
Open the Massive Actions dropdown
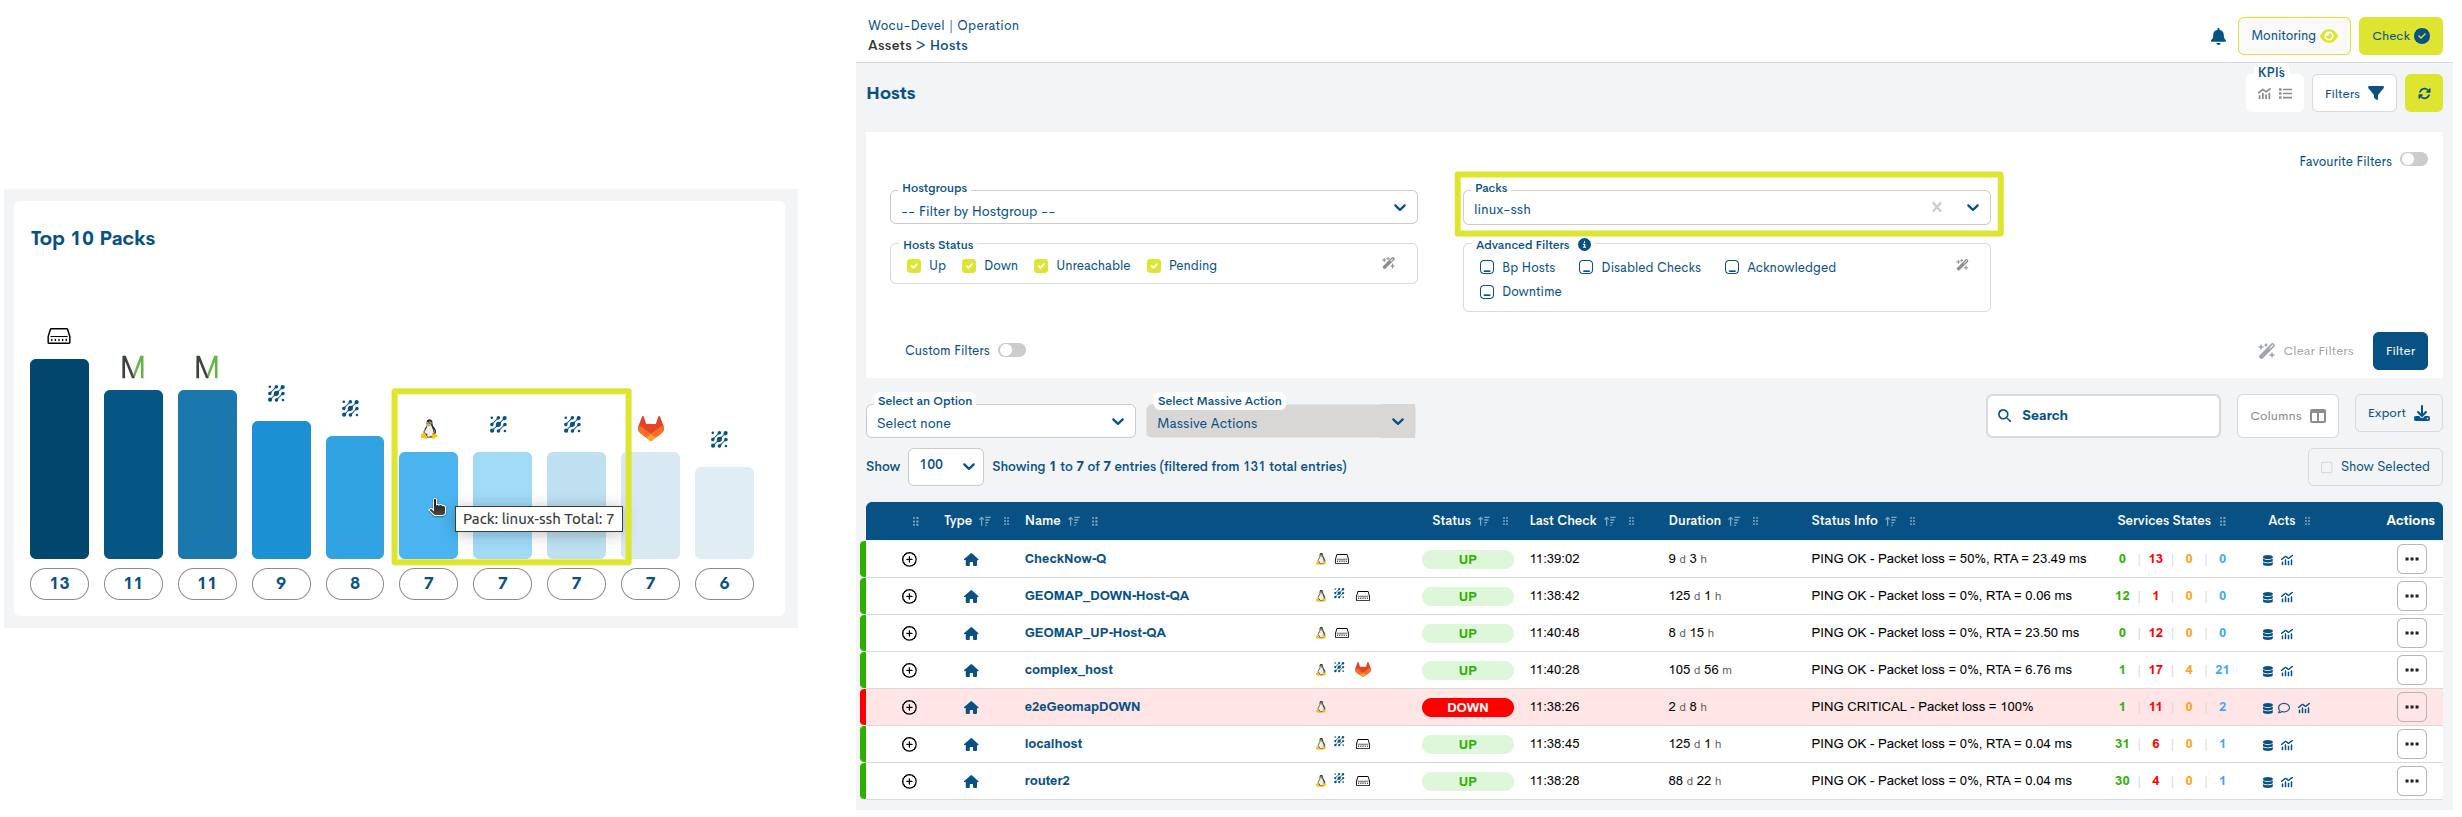coord(1280,422)
